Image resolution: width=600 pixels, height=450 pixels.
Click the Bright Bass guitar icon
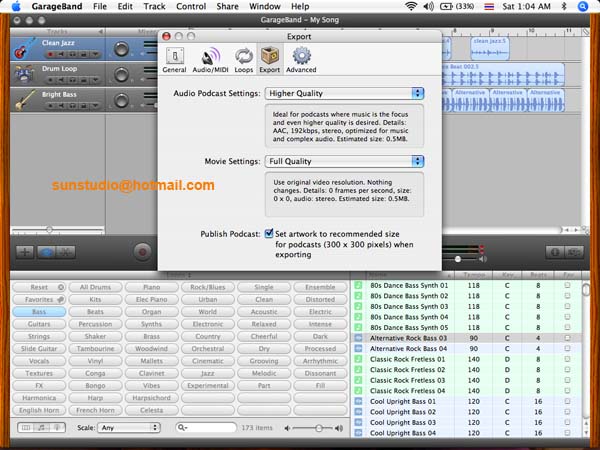point(24,99)
